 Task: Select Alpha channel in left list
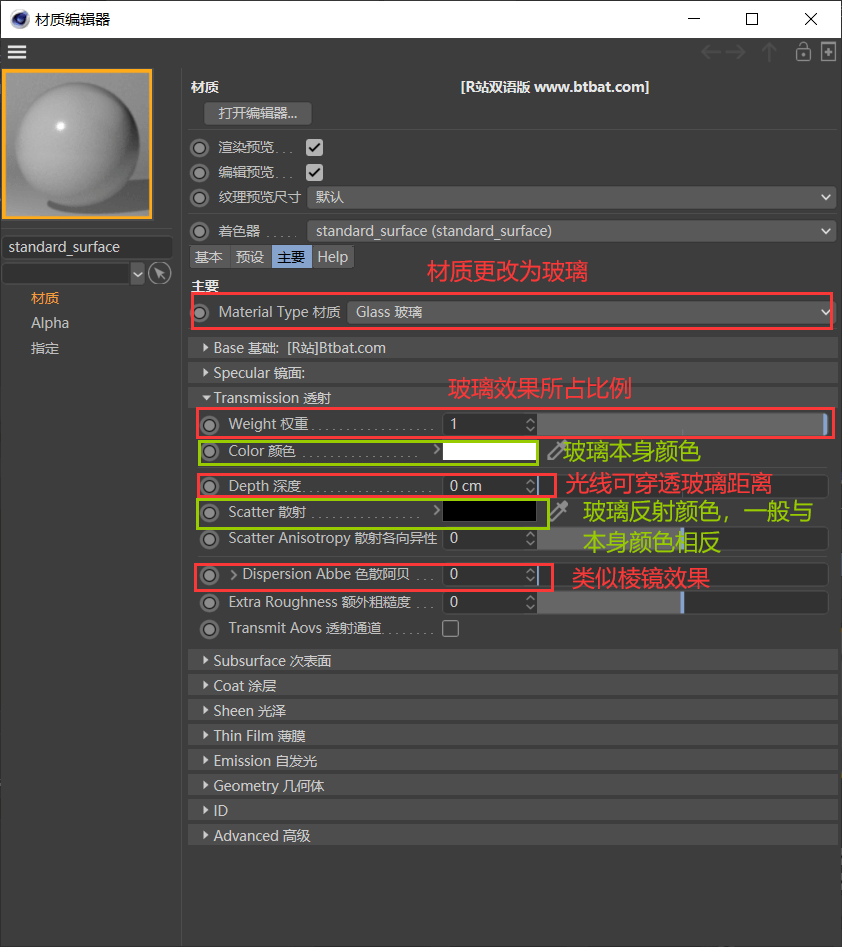[50, 323]
